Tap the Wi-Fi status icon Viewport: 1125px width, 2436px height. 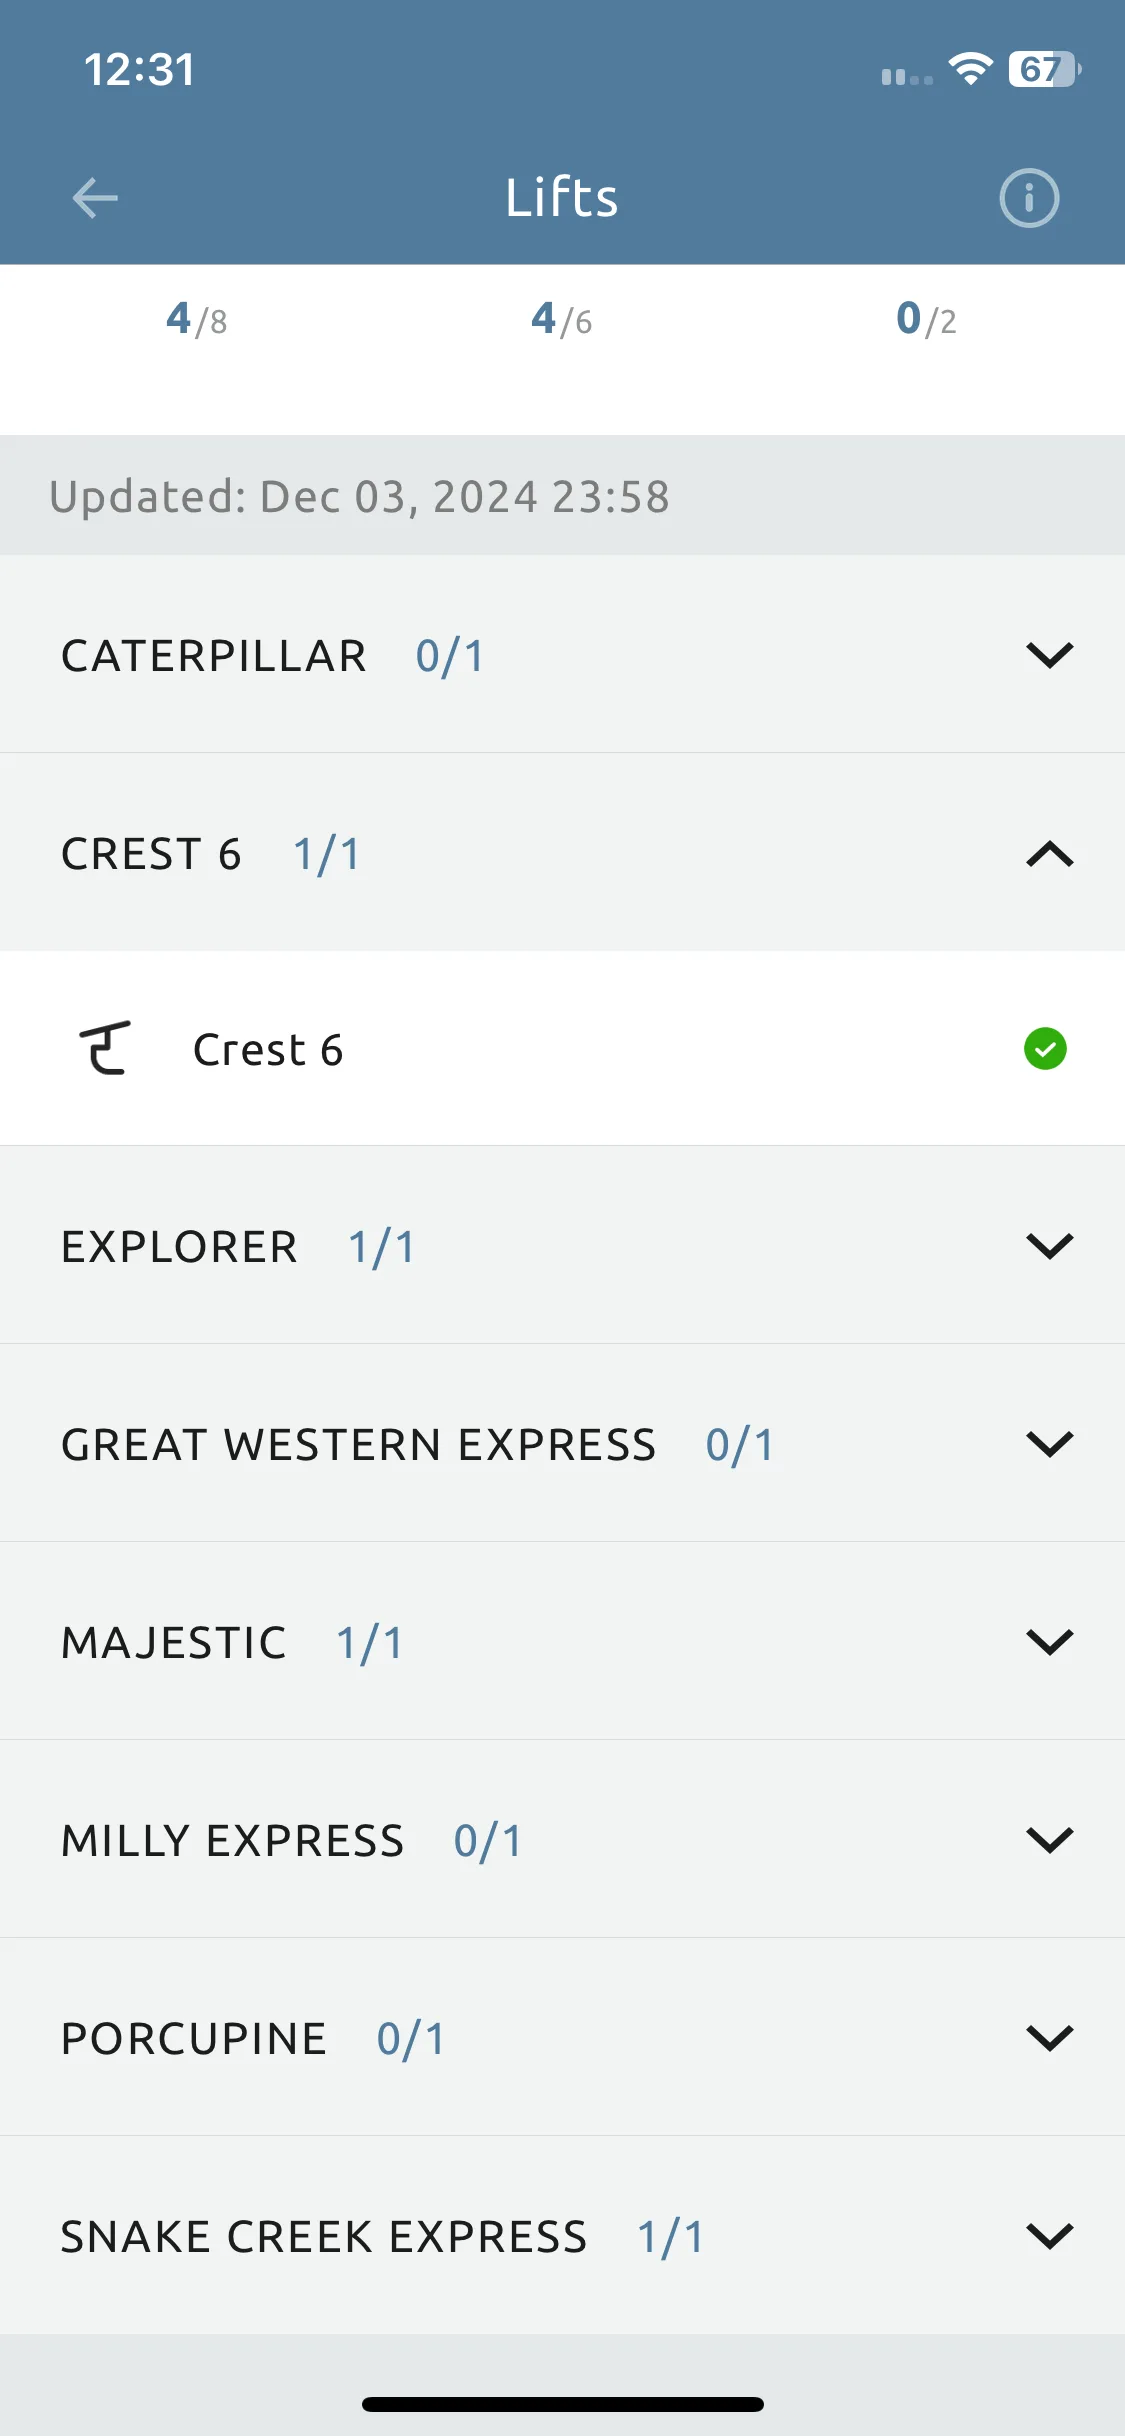970,69
